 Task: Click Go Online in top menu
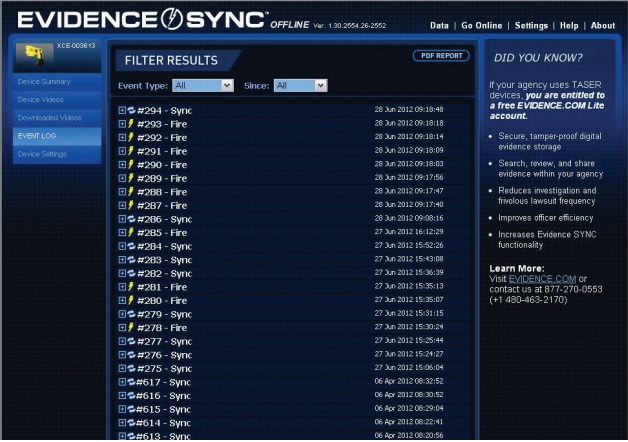[482, 26]
